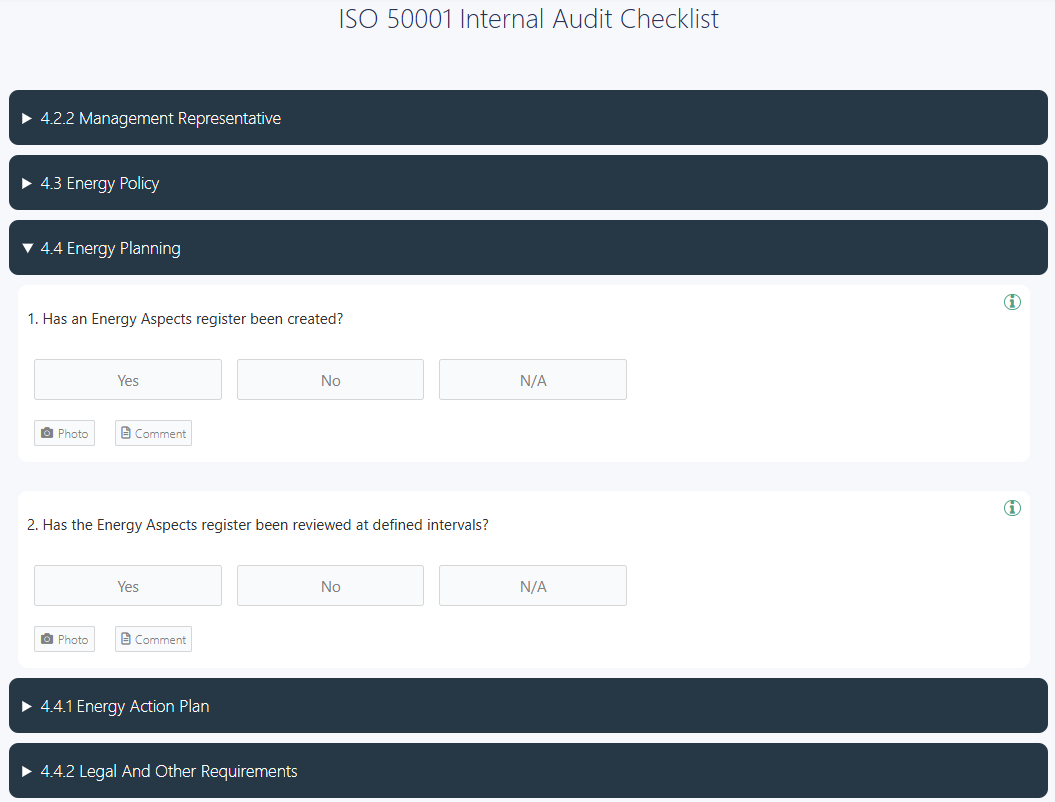This screenshot has height=802, width=1055.
Task: Add a photo to question 2
Action: coord(65,639)
